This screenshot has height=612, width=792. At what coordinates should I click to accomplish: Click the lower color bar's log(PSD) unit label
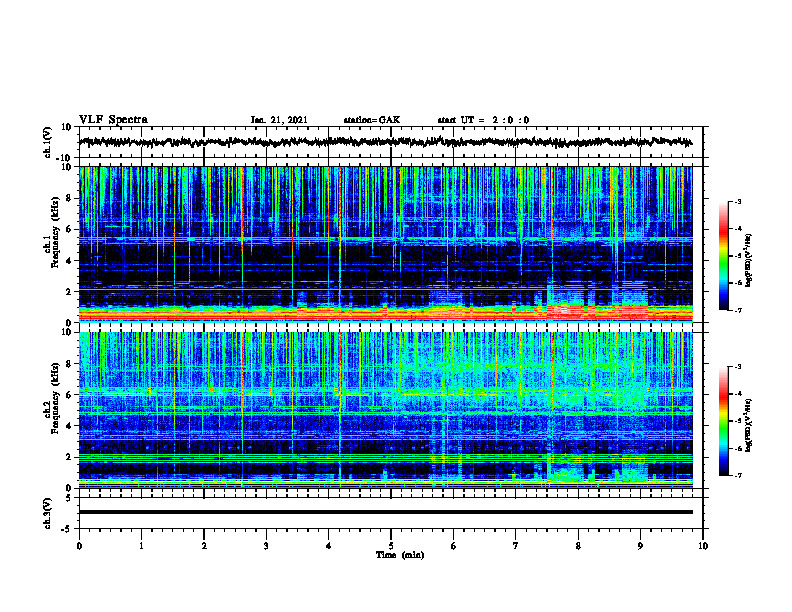(748, 425)
